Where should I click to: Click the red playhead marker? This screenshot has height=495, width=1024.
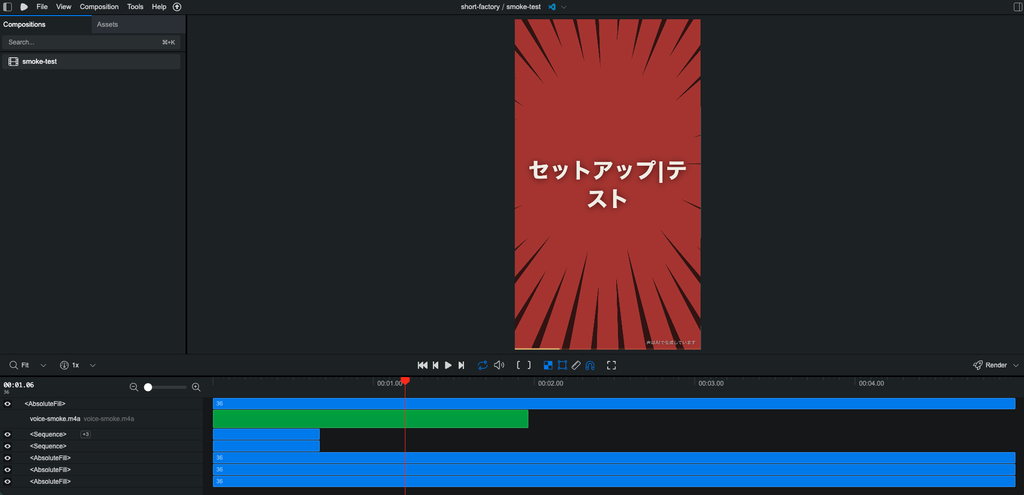[405, 381]
